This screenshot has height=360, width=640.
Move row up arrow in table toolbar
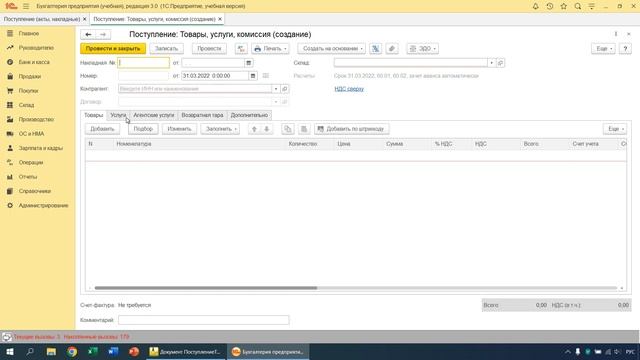click(254, 129)
